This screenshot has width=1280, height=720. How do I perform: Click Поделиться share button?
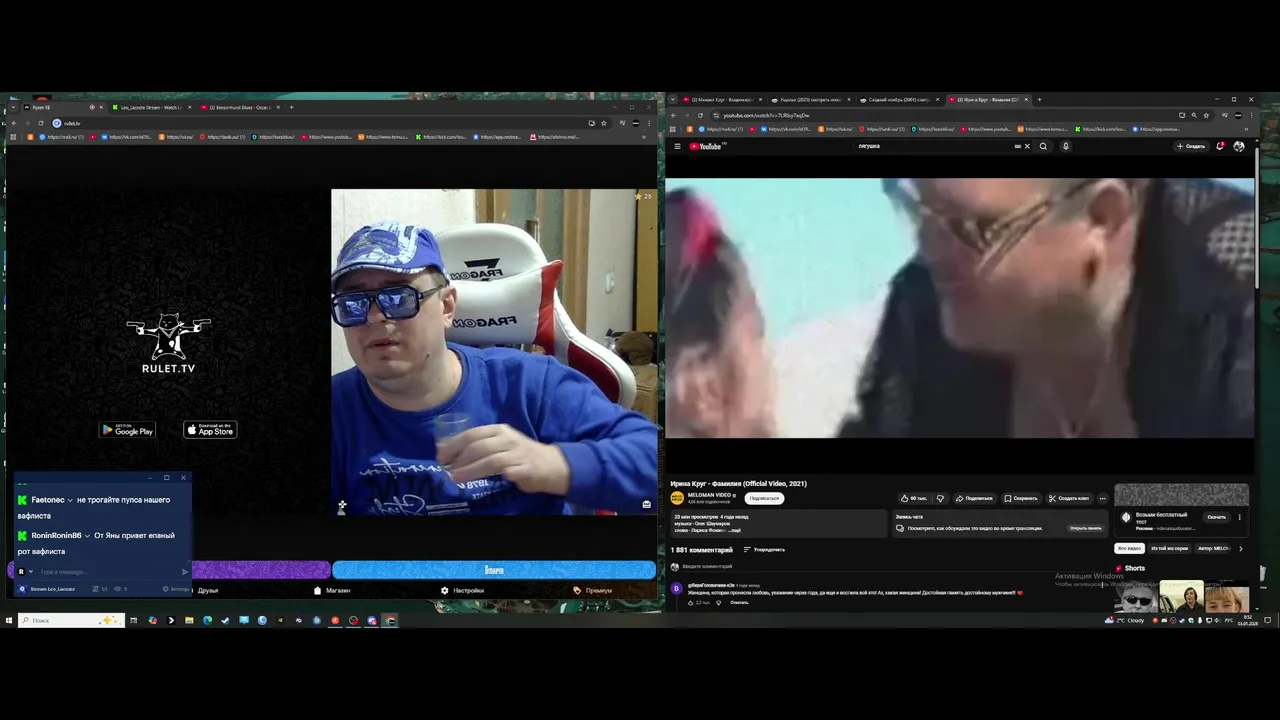coord(974,498)
